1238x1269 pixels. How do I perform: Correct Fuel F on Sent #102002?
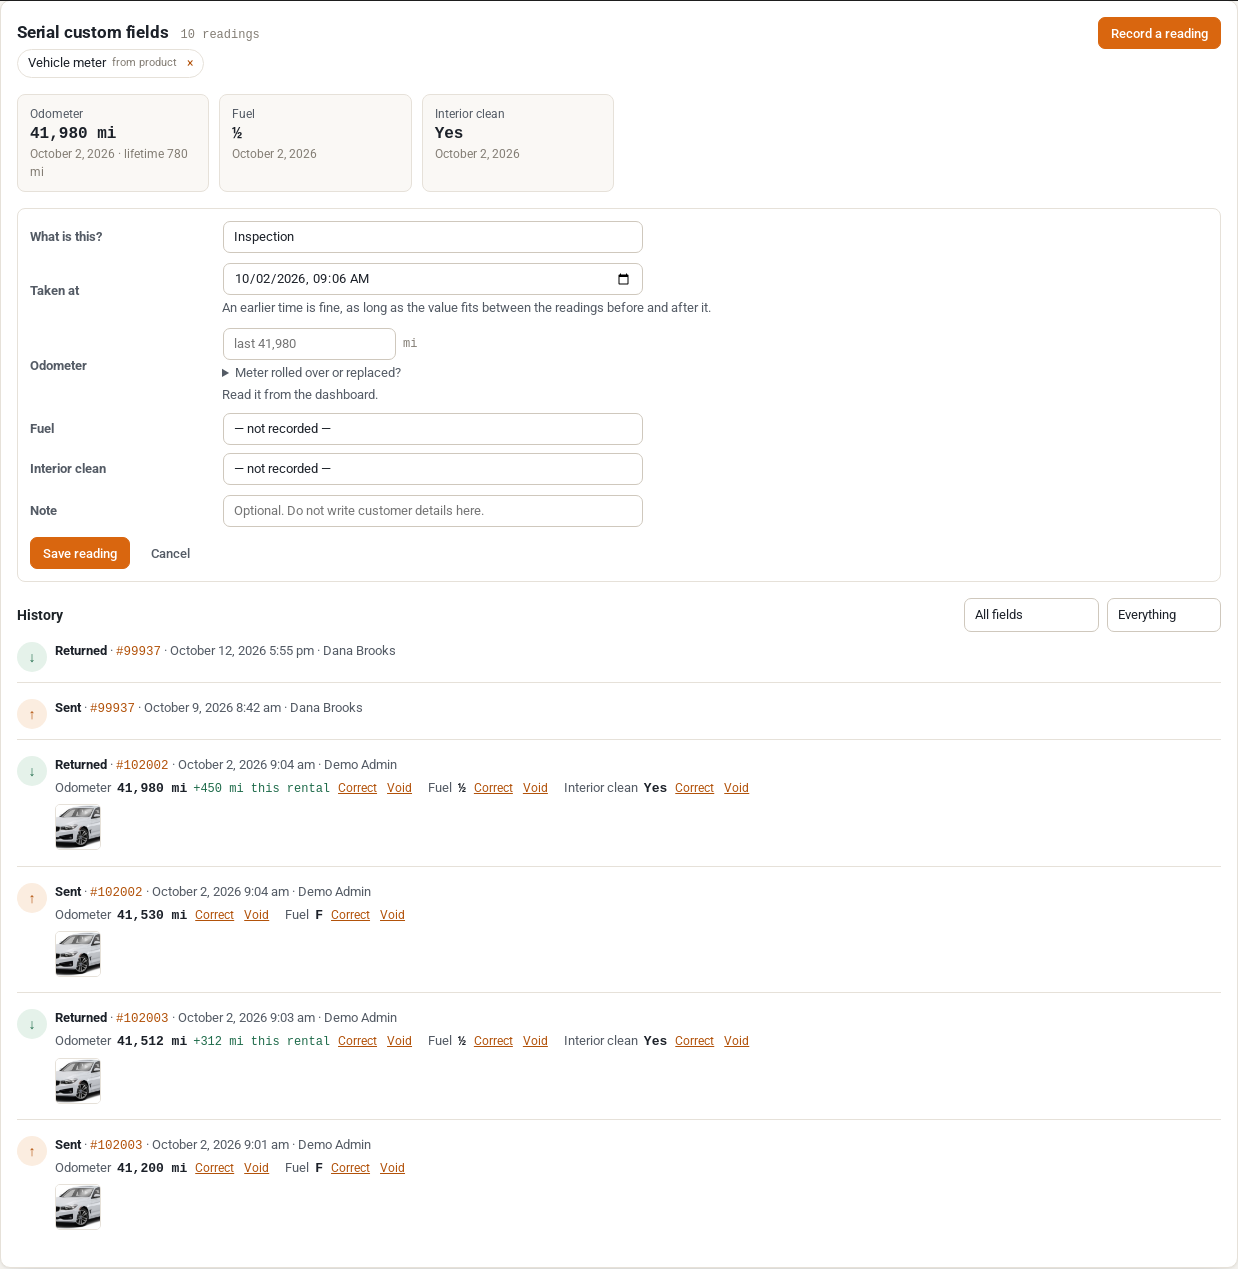coord(350,915)
